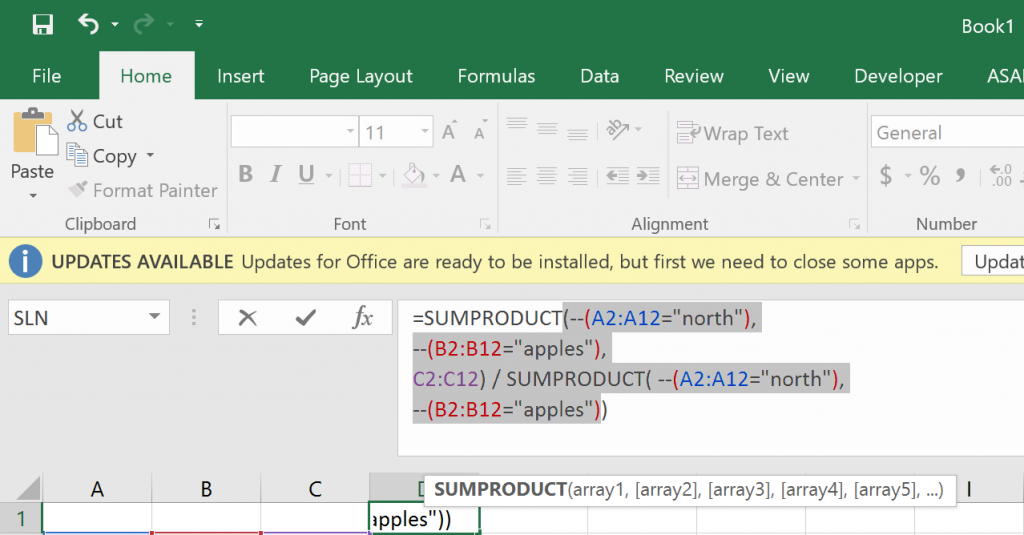Toggle Wrap Text
This screenshot has width=1024, height=535.
733,133
